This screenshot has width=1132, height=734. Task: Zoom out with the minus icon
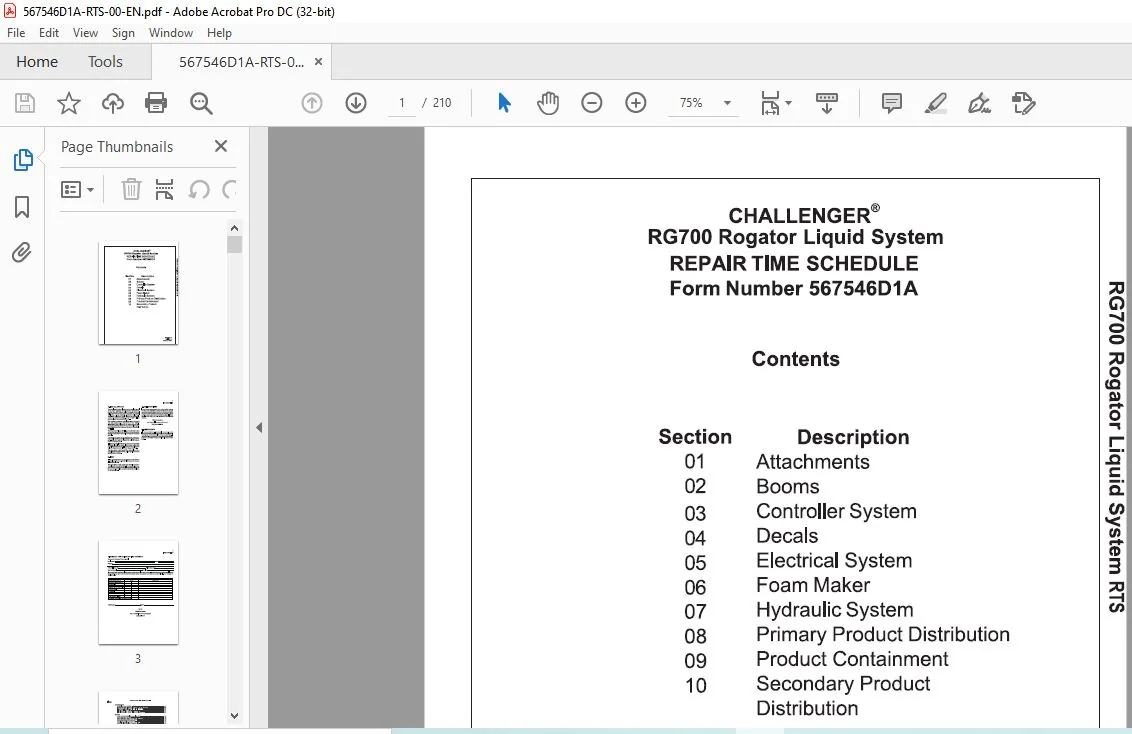[x=591, y=103]
